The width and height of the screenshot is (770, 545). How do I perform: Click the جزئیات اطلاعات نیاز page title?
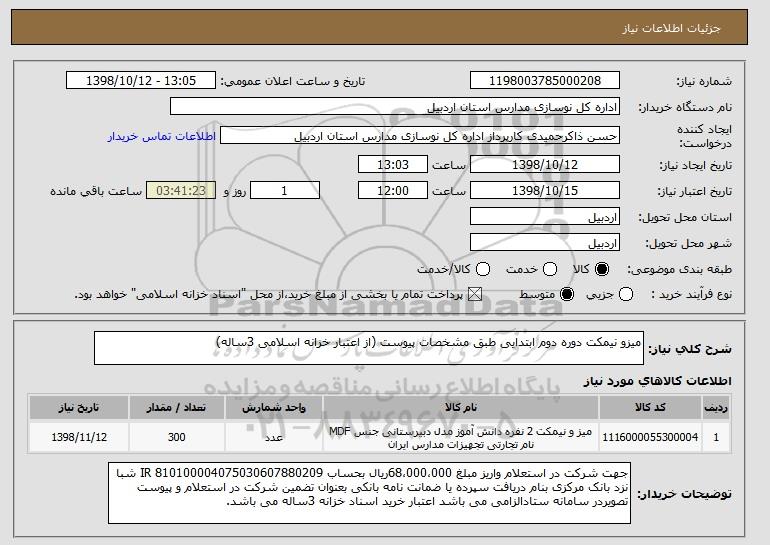point(671,28)
